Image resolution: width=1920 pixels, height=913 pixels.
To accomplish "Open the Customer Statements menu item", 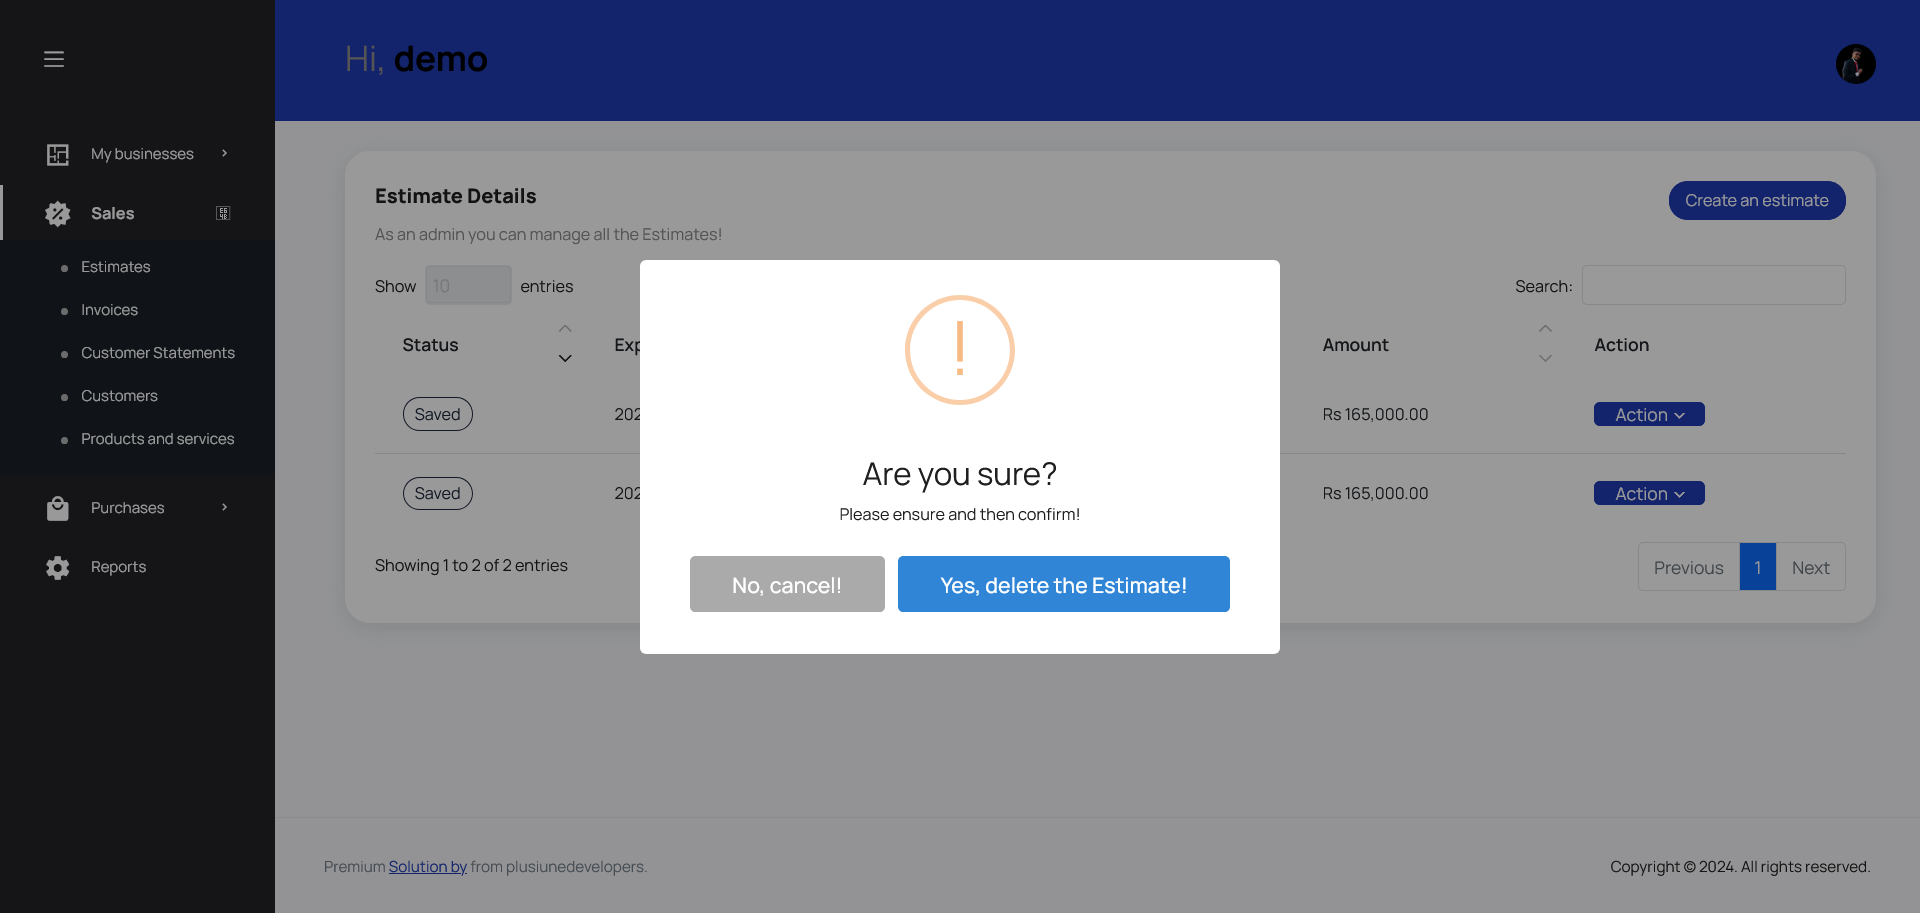I will click(x=157, y=352).
